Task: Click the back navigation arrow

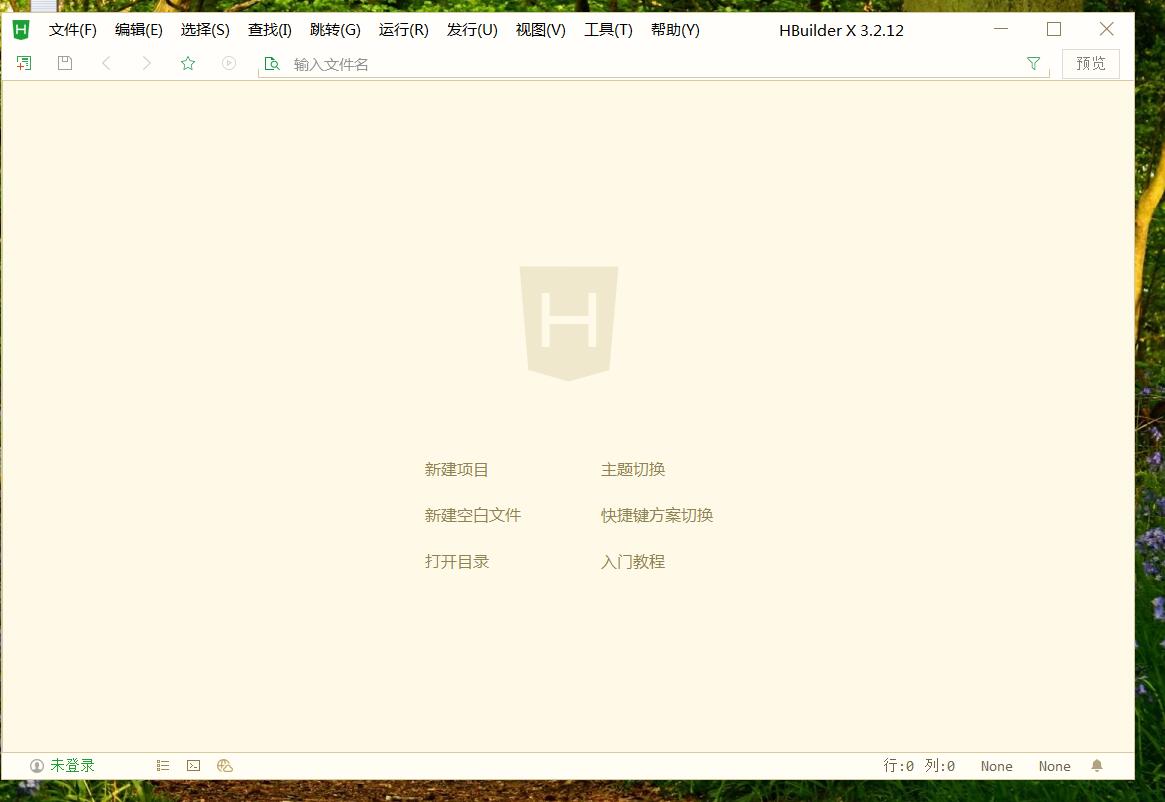Action: [x=106, y=64]
